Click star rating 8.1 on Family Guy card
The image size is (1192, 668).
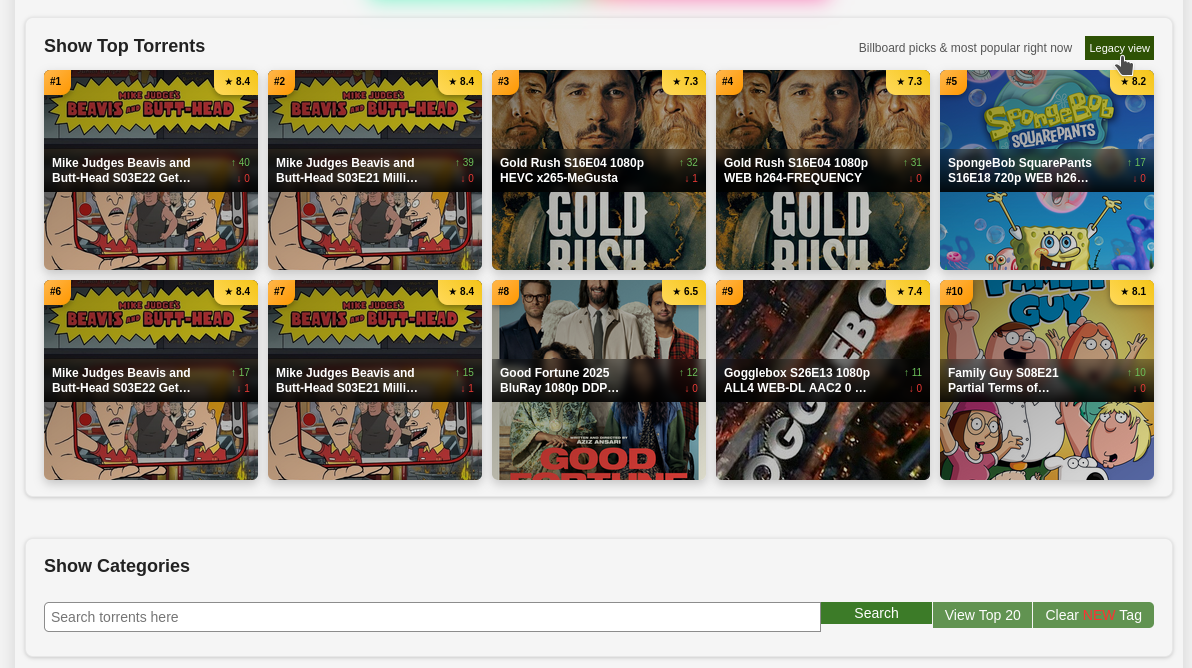[x=1133, y=291]
